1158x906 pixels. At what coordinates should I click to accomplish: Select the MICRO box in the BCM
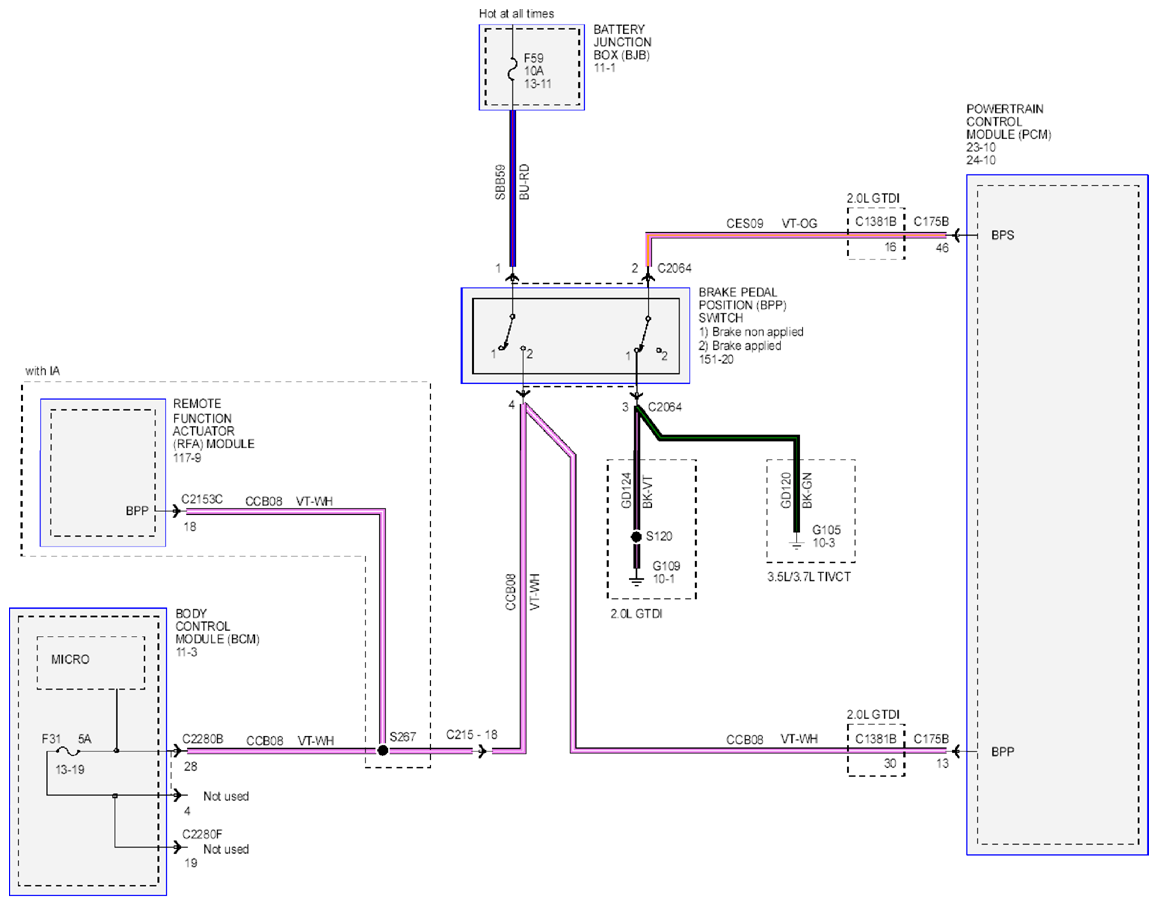point(91,662)
